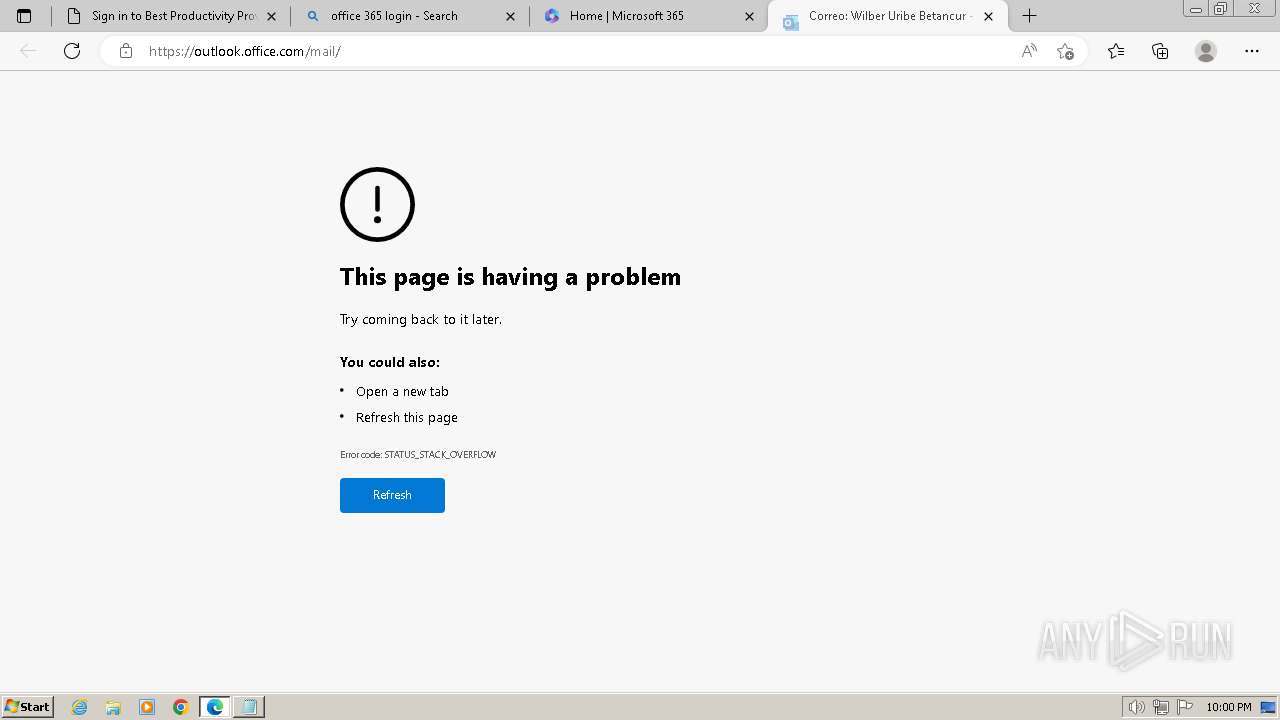The height and width of the screenshot is (720, 1280).
Task: Open a new browser tab with plus button
Action: pyautogui.click(x=1029, y=16)
